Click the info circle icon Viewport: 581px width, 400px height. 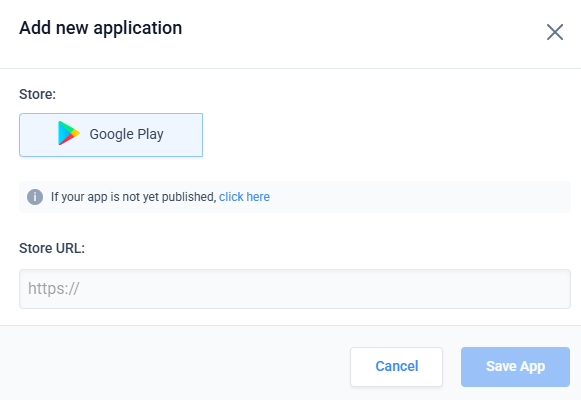35,197
